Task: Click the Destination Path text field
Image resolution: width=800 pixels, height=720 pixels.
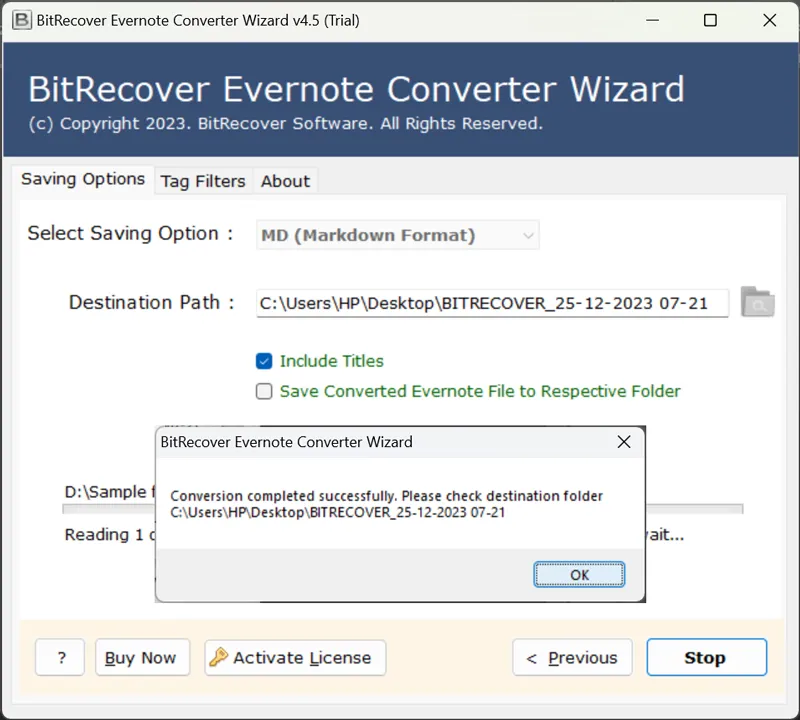Action: pos(492,303)
